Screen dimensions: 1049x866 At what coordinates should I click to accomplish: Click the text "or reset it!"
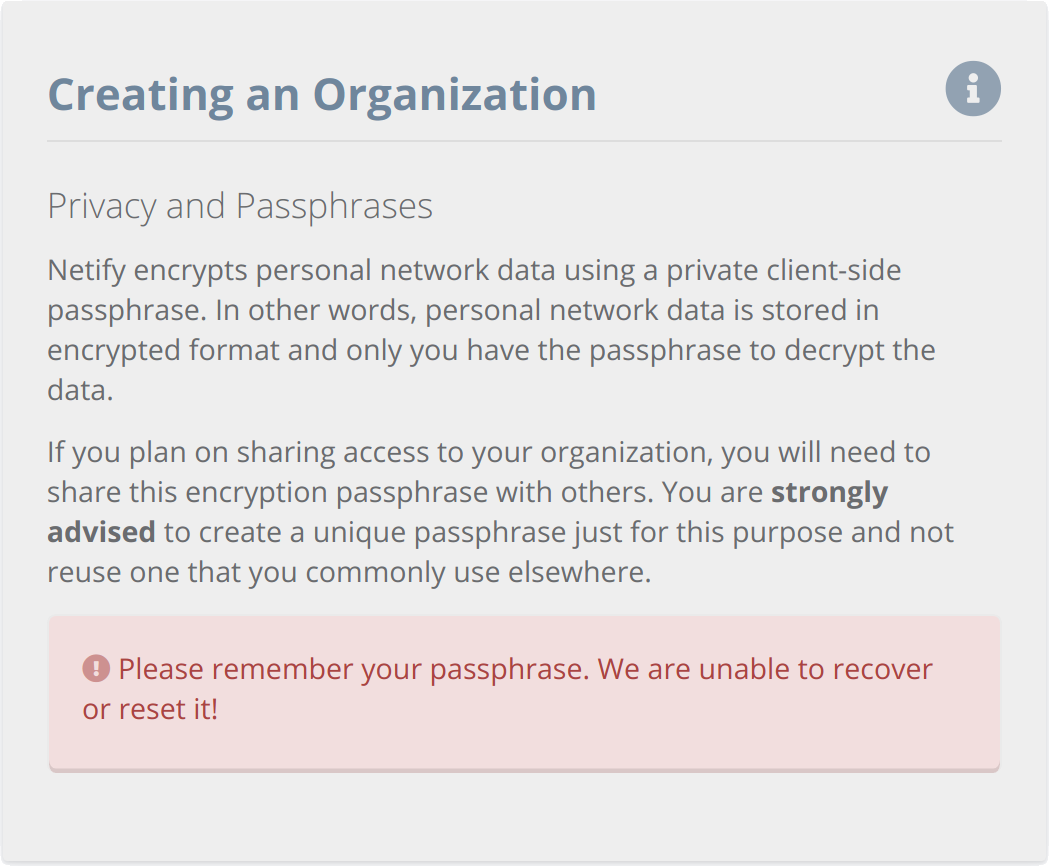point(151,709)
